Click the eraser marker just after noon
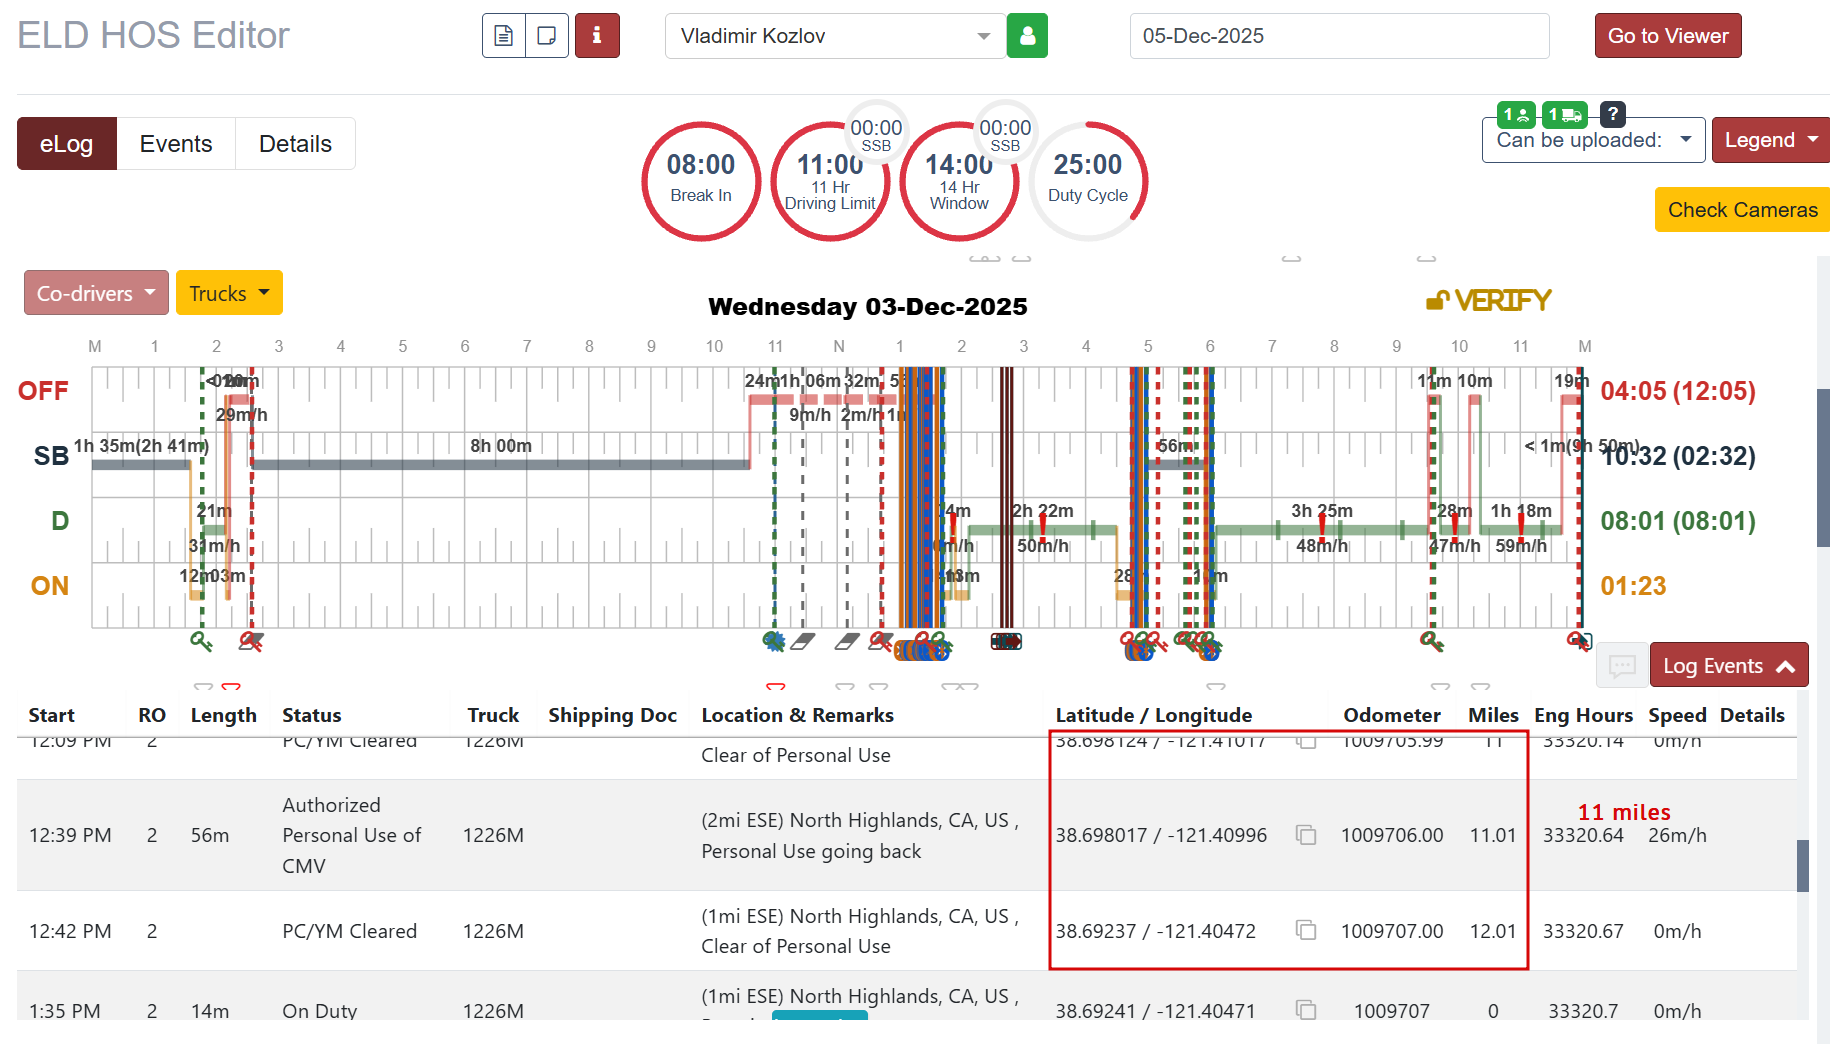Image resolution: width=1830 pixels, height=1044 pixels. point(847,641)
